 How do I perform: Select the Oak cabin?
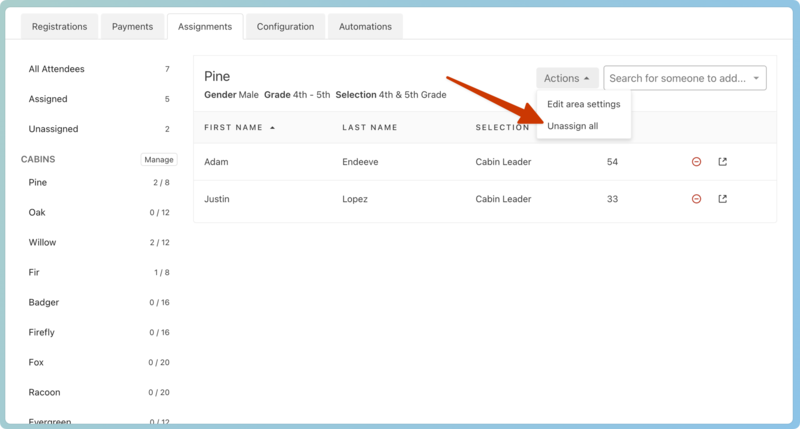(37, 213)
